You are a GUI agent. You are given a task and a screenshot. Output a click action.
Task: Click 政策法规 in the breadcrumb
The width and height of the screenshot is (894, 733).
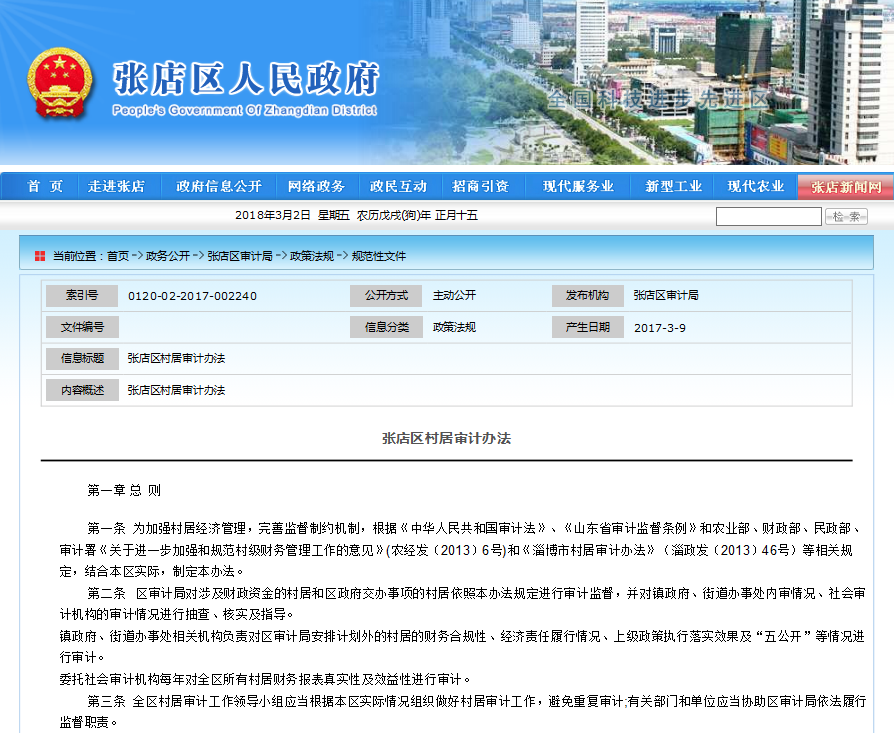312,256
